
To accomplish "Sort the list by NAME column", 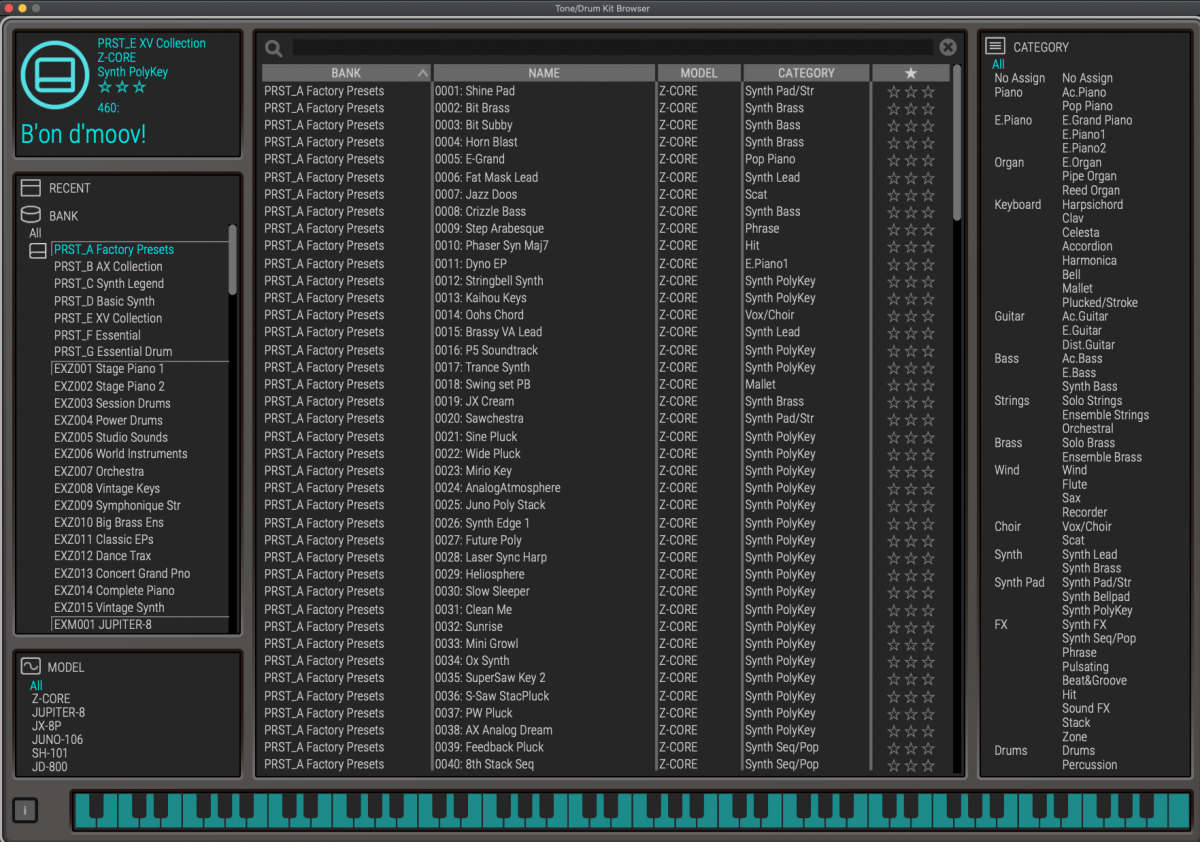I will (544, 73).
